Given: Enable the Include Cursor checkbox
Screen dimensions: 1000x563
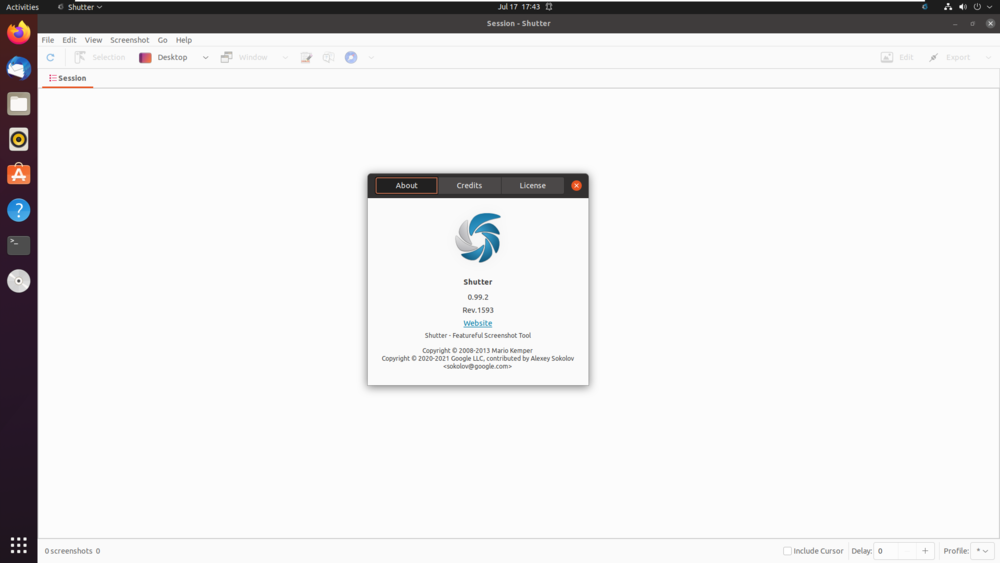Looking at the screenshot, I should pyautogui.click(x=788, y=551).
